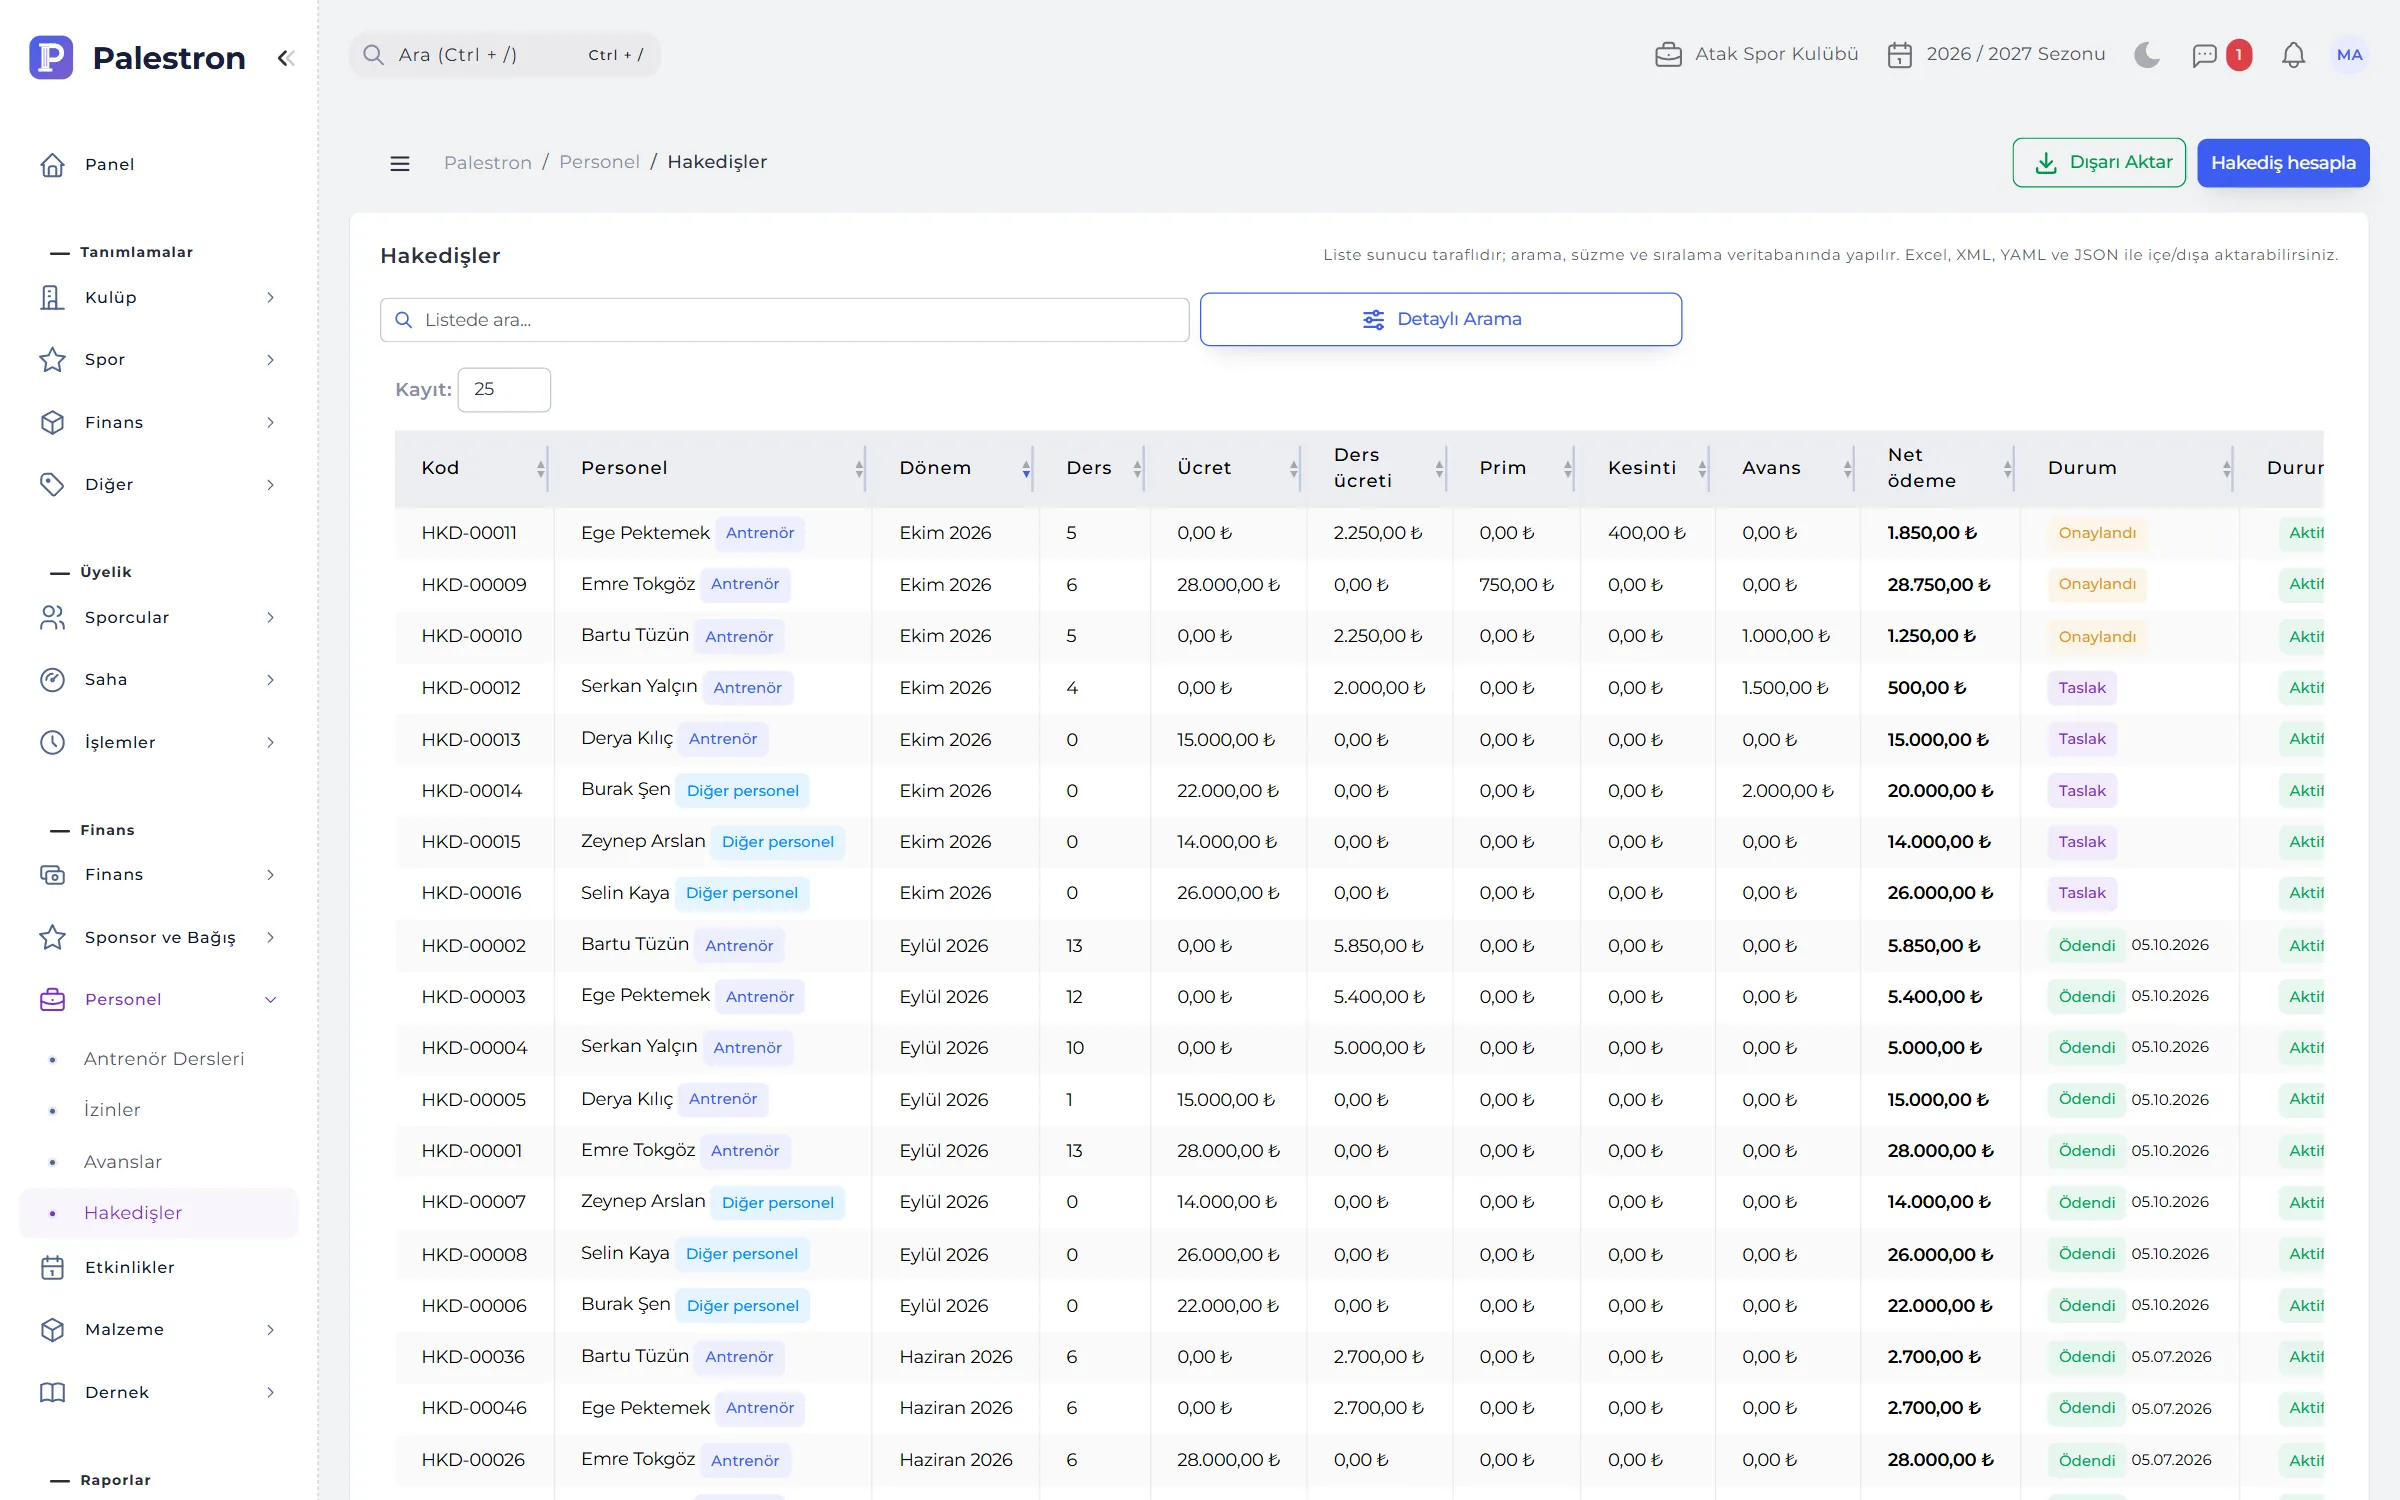Image resolution: width=2400 pixels, height=1500 pixels.
Task: Collapse the Personel menu chevron
Action: 270,999
